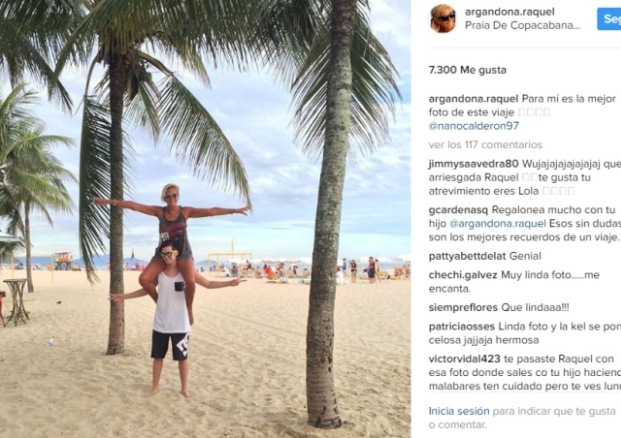Open chechi.galvez commenter profile
Screen dimensions: 621x438
(463, 275)
